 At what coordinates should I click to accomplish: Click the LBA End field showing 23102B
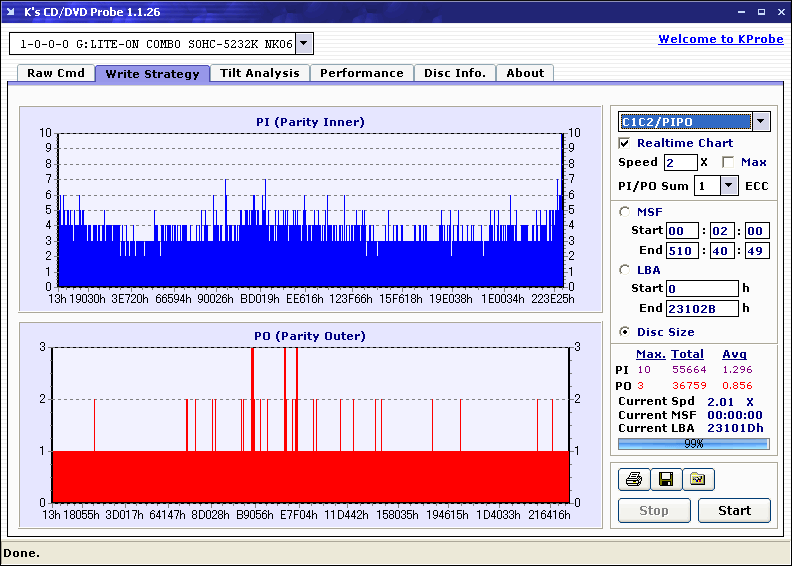[x=702, y=308]
